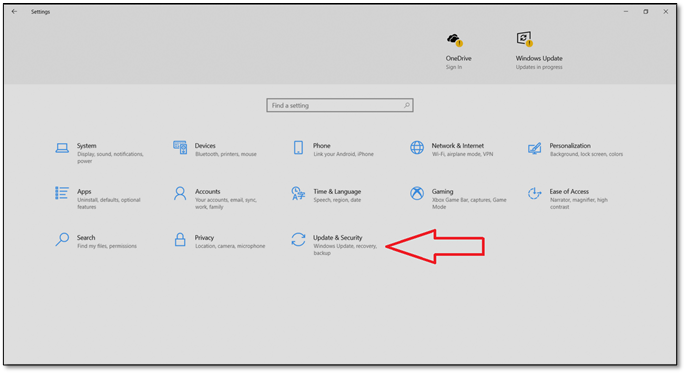Open the Privacy heading
The height and width of the screenshot is (374, 686).
click(x=204, y=238)
